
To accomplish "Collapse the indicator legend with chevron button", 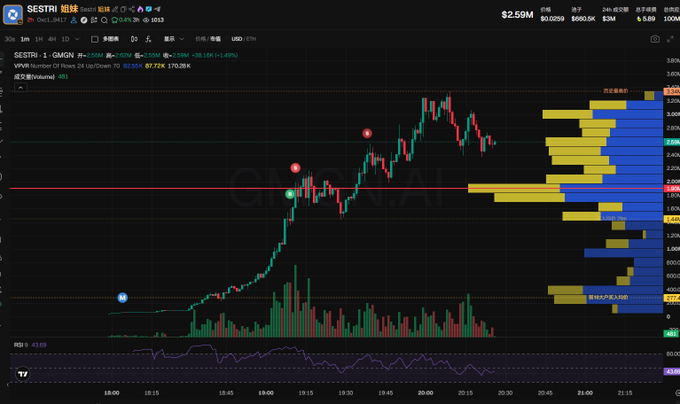I will (21, 88).
